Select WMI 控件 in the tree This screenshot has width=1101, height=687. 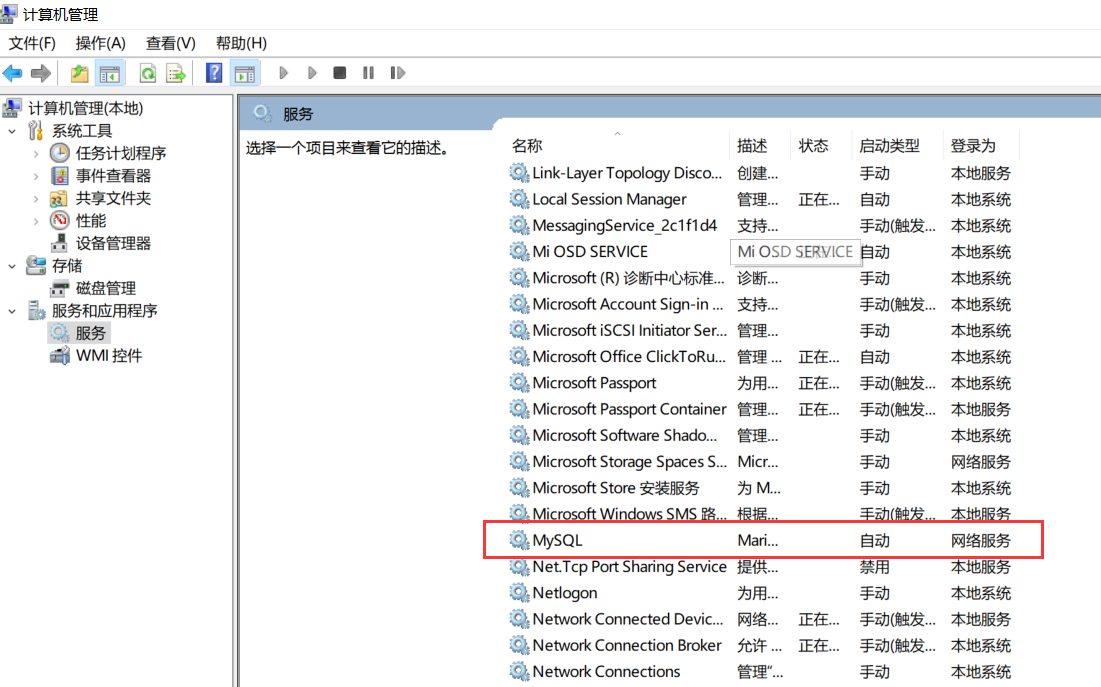click(109, 355)
